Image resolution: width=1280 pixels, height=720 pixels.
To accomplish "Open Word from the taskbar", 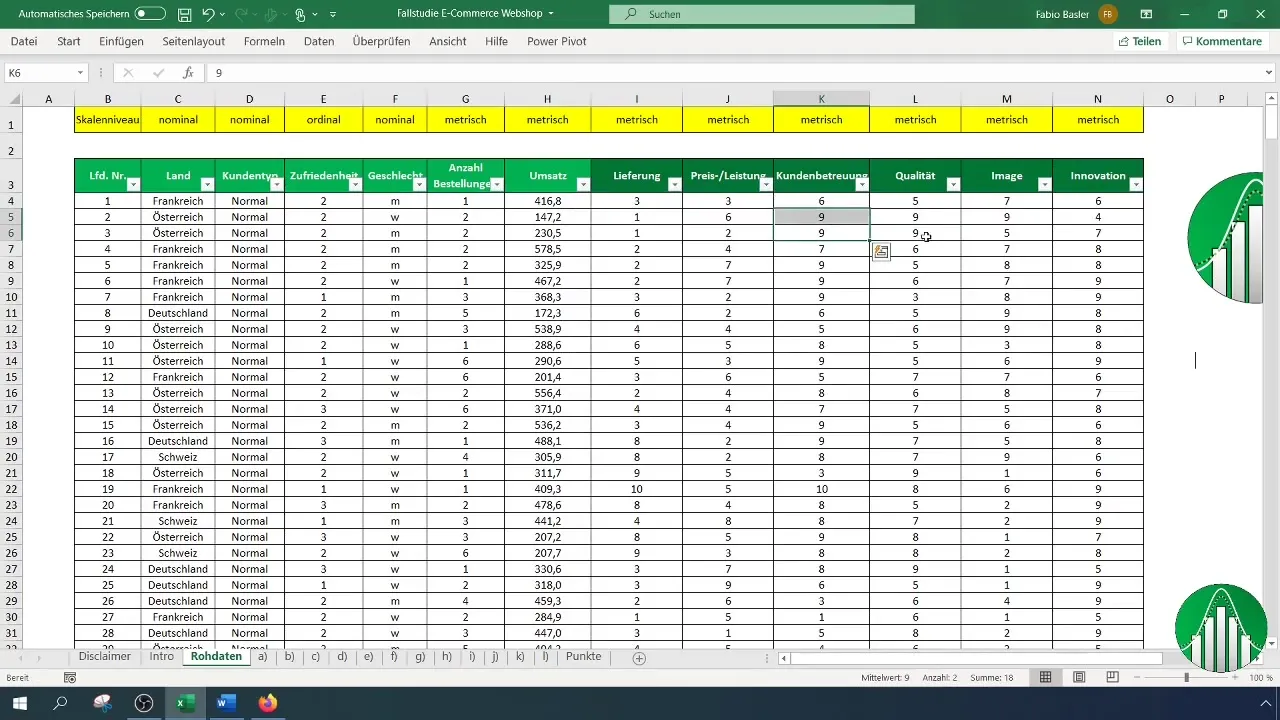I will coord(225,703).
